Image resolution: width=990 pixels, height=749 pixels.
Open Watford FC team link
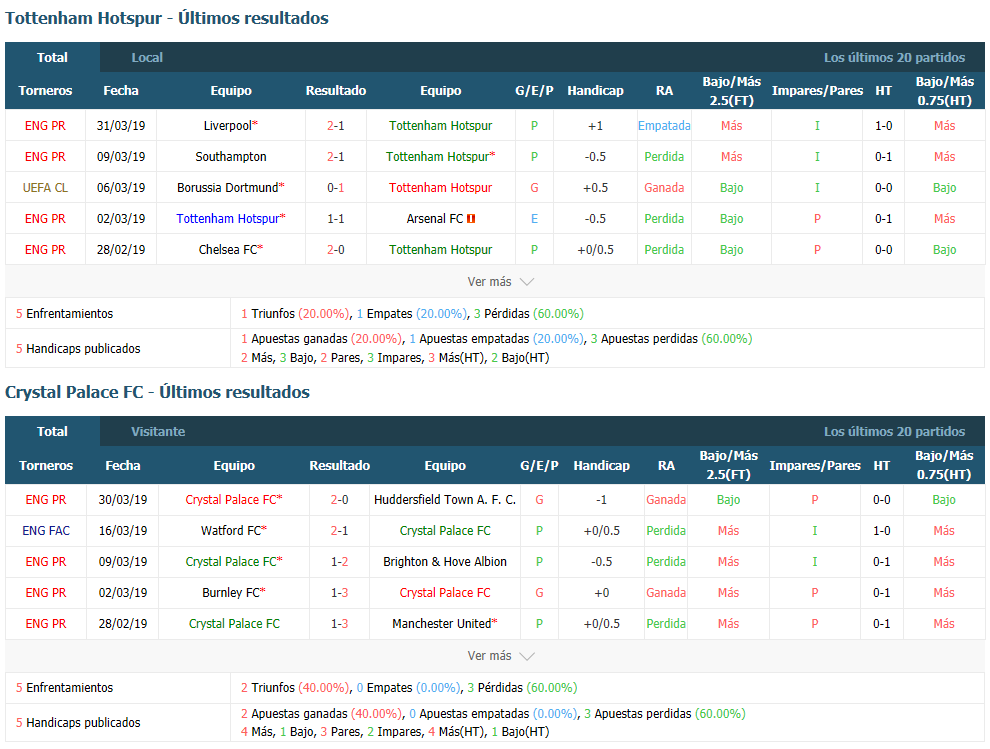point(230,530)
